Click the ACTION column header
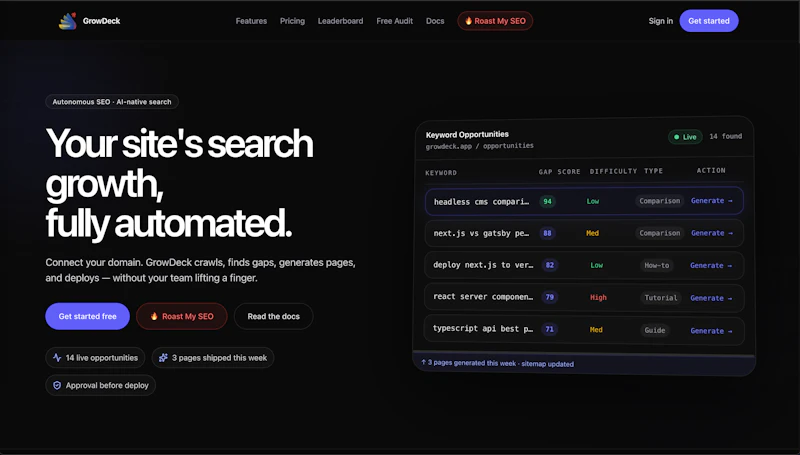The image size is (800, 455). pyautogui.click(x=711, y=170)
